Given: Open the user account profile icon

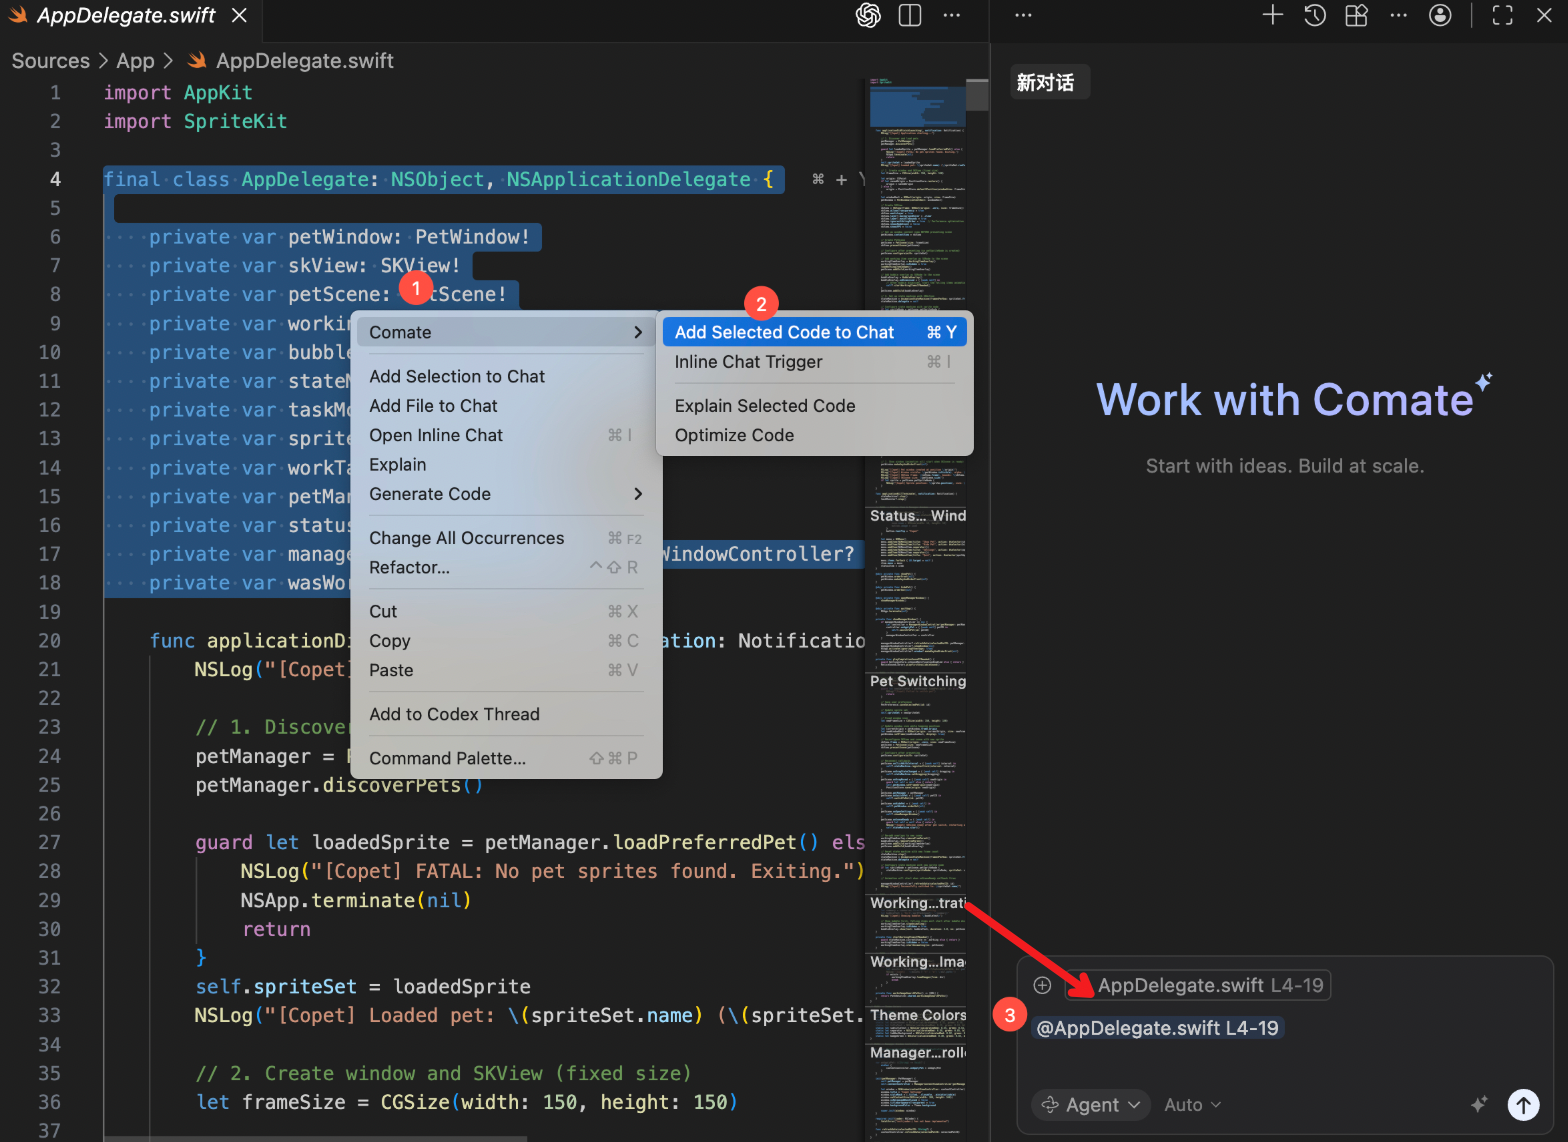Looking at the screenshot, I should [1440, 15].
